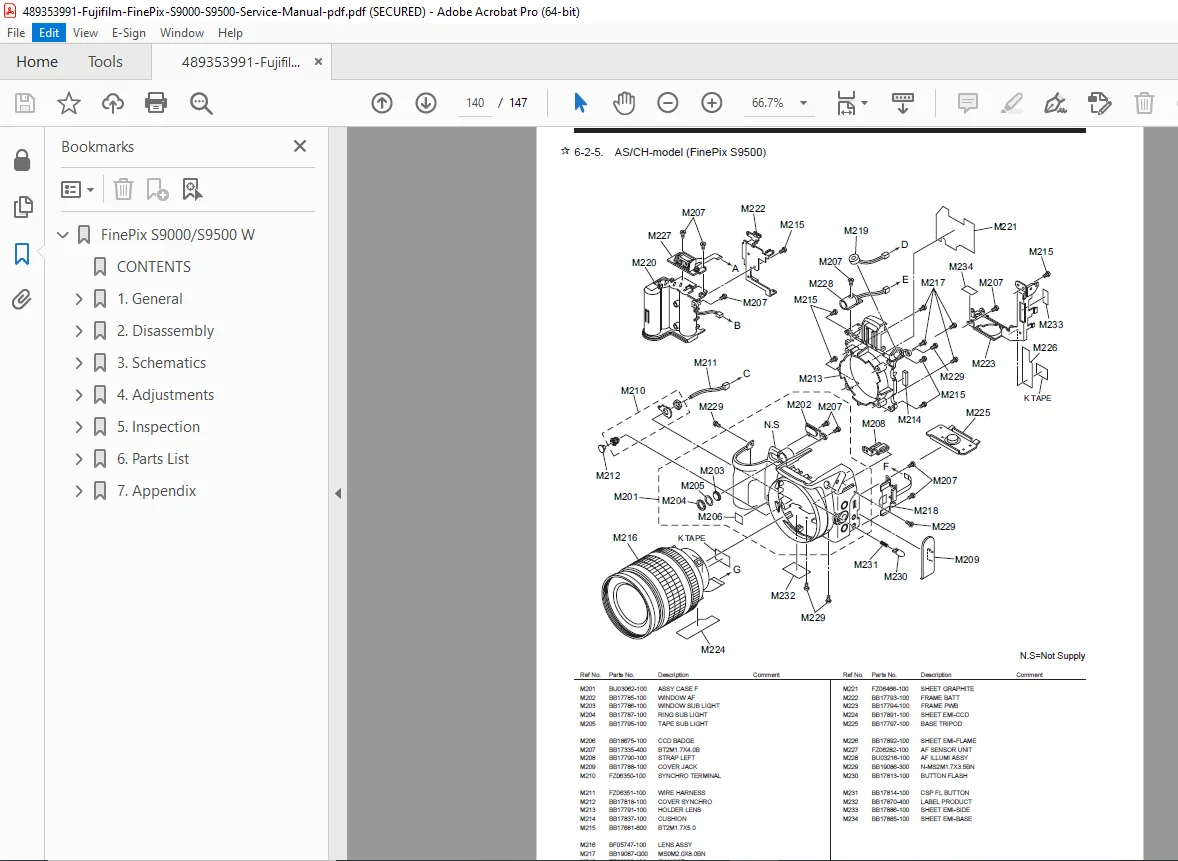Expand the 2. Disassembly bookmark
Viewport: 1178px width, 861px height.
click(79, 331)
